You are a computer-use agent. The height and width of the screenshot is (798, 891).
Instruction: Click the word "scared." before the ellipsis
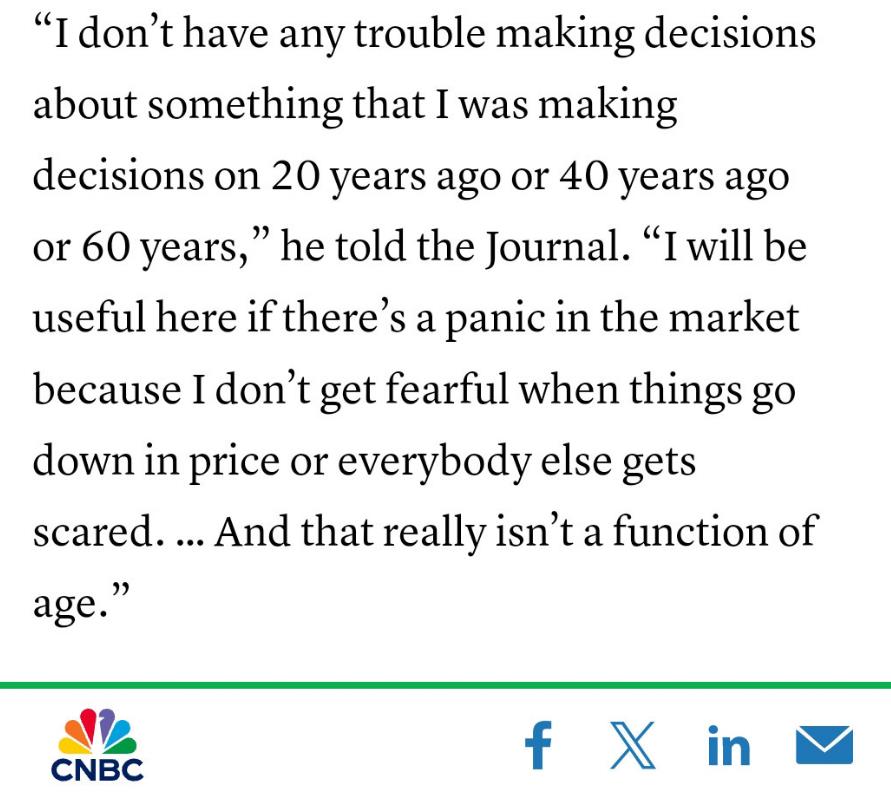(x=94, y=533)
